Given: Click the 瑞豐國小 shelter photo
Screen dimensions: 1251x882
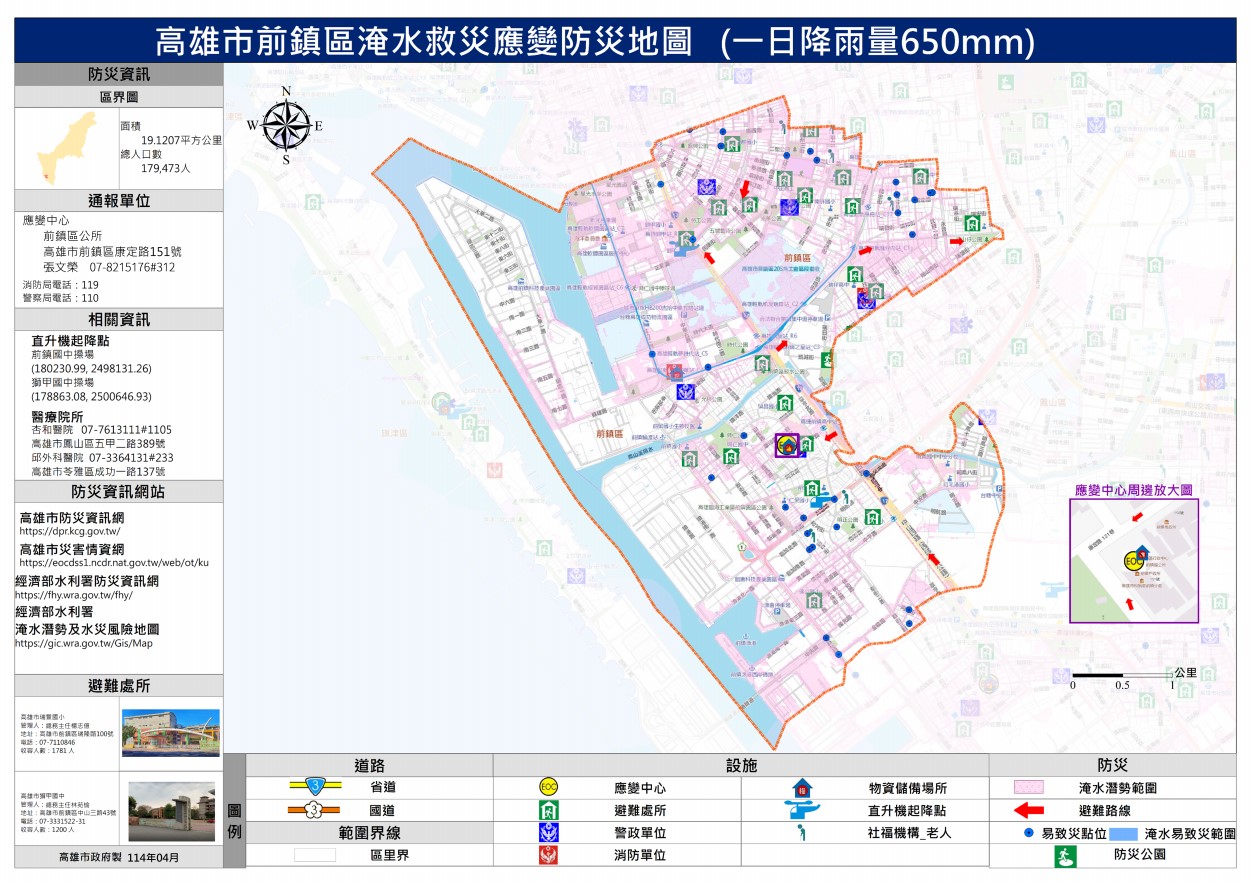Looking at the screenshot, I should 170,733.
